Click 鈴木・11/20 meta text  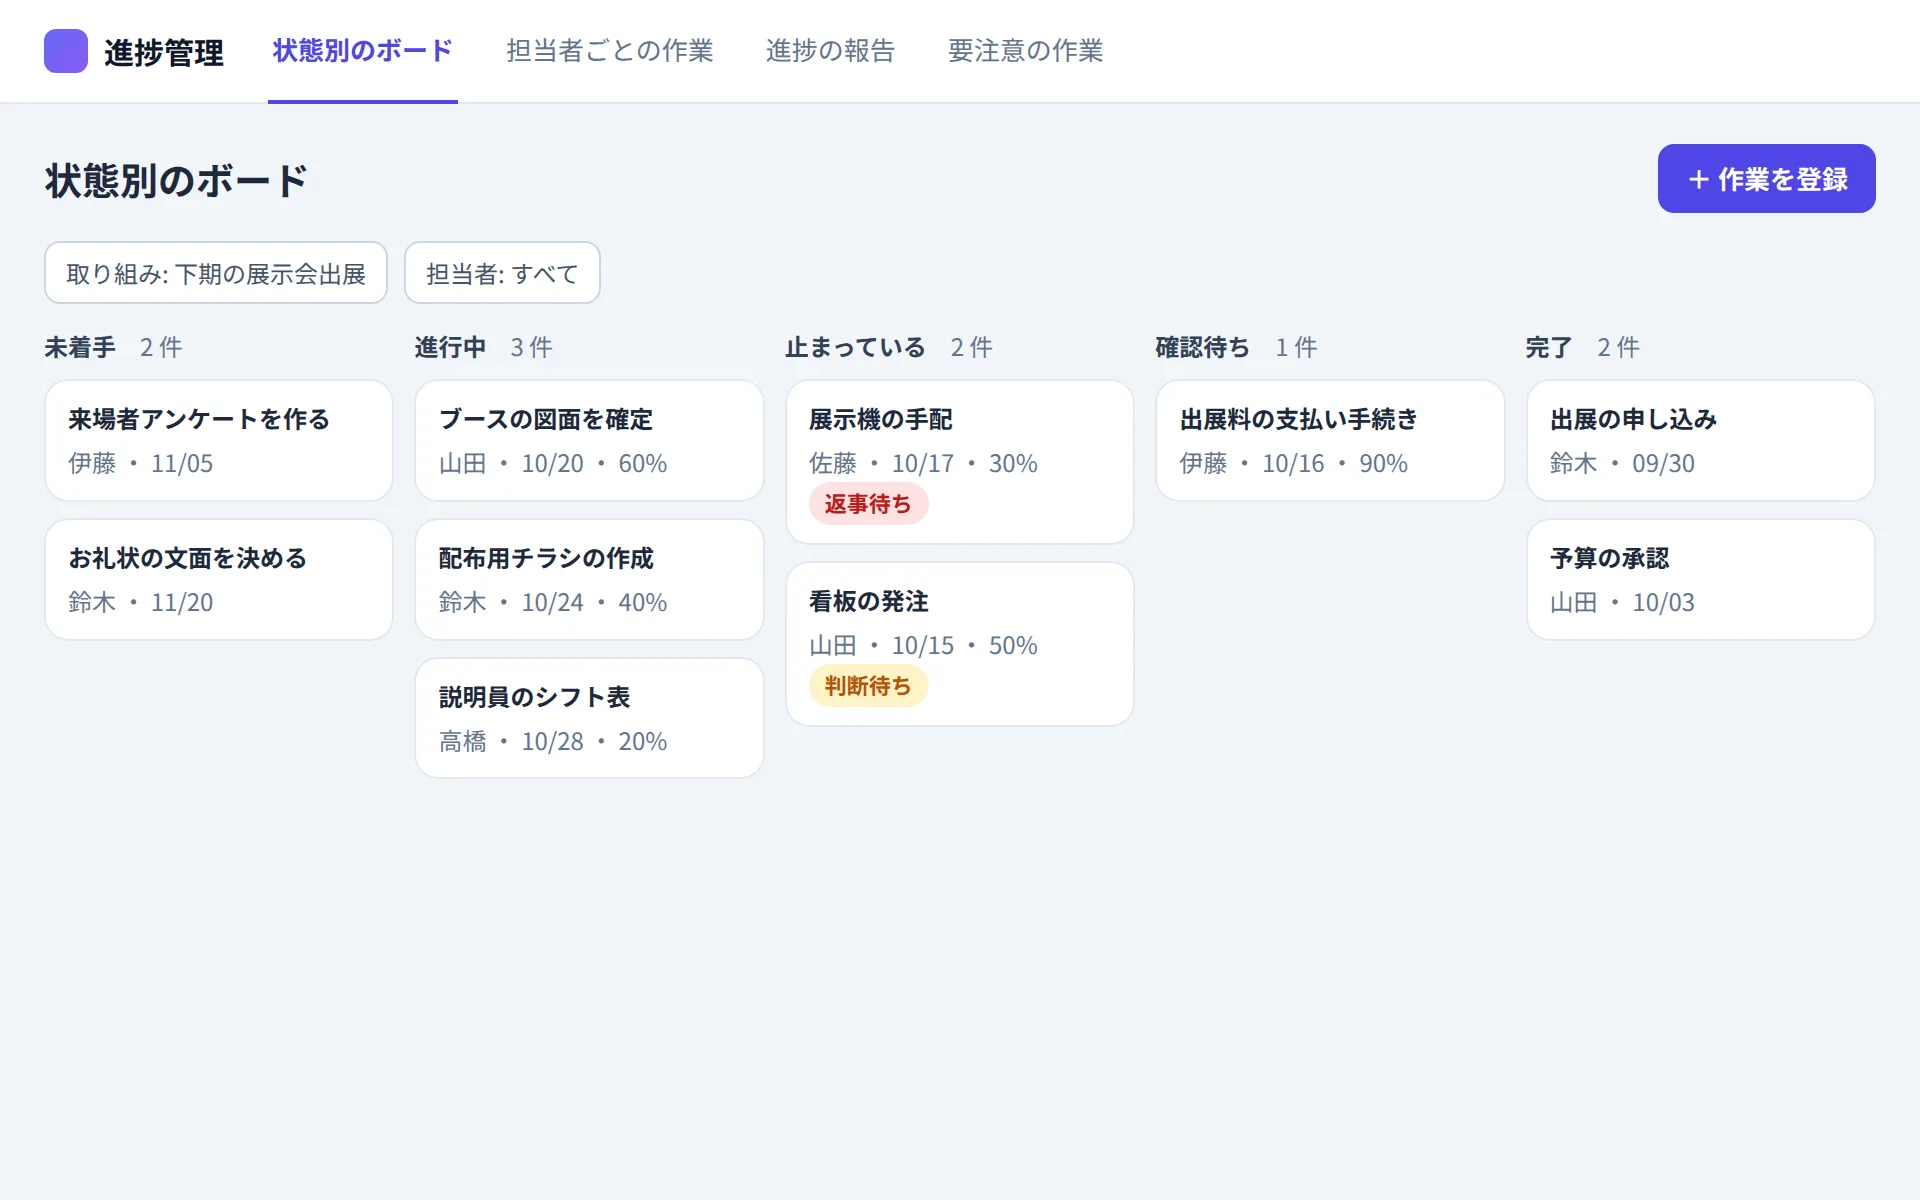tap(140, 602)
